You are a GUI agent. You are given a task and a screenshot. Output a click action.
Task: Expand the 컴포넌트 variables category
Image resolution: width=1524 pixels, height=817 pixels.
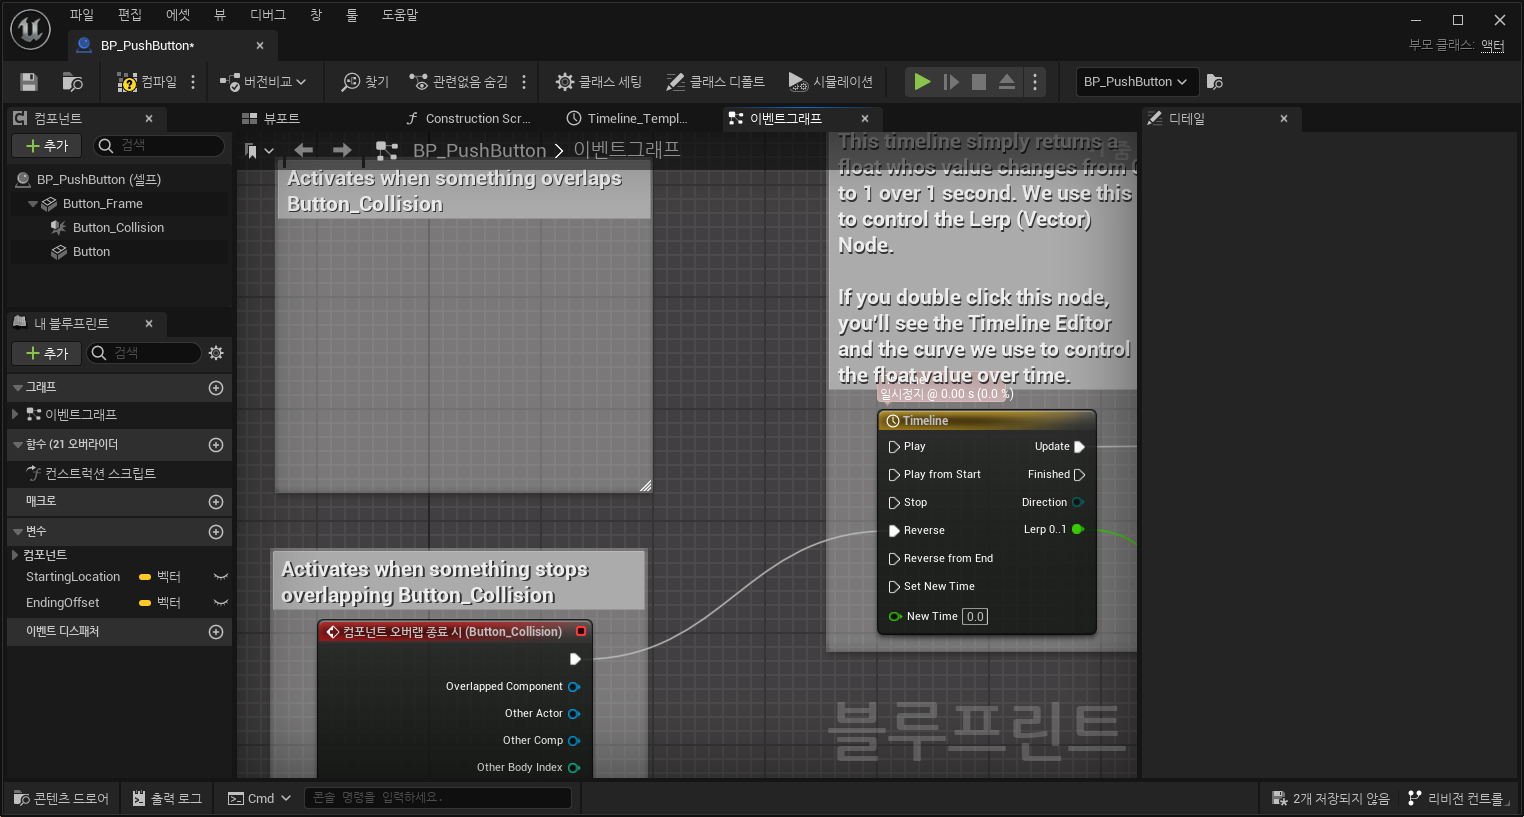(x=15, y=555)
